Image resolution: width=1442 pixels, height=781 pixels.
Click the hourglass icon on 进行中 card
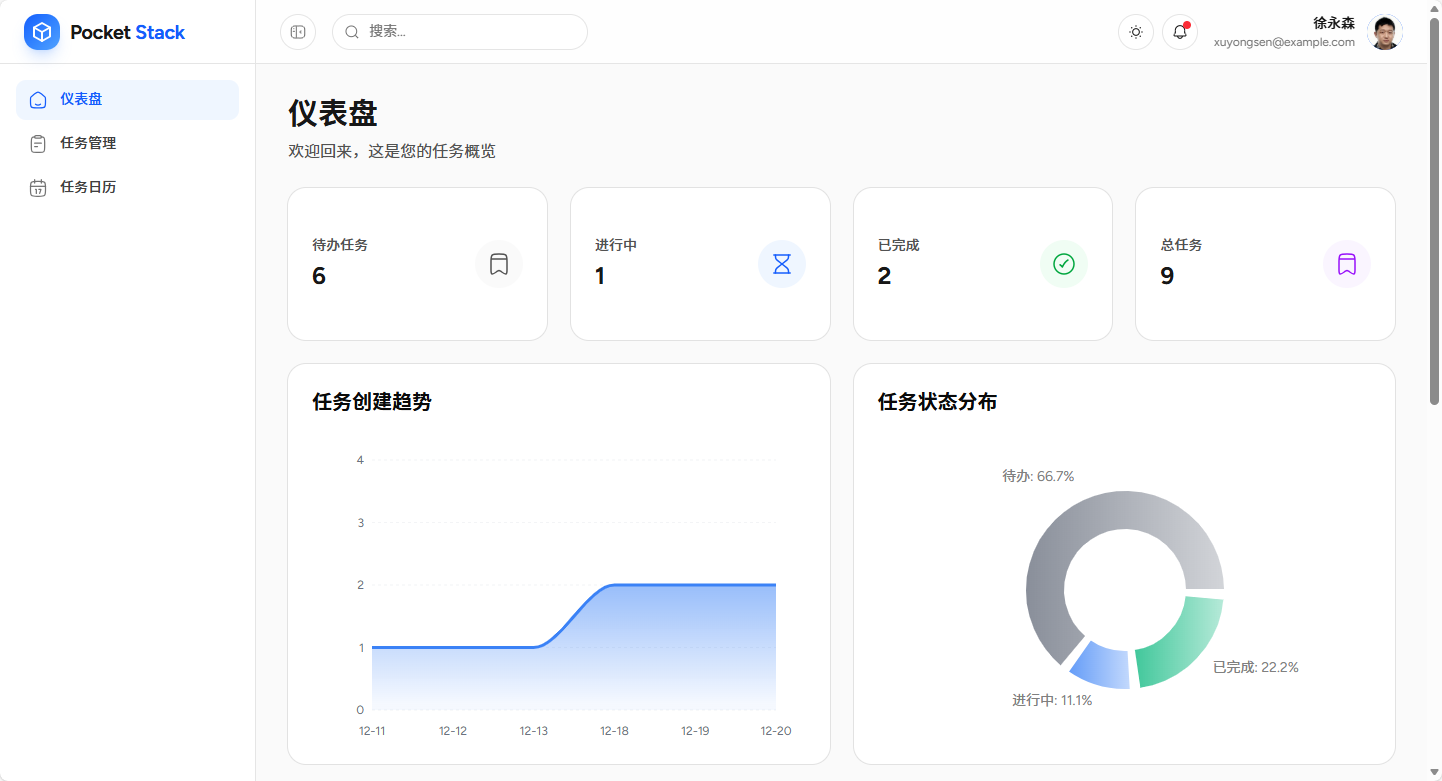781,264
